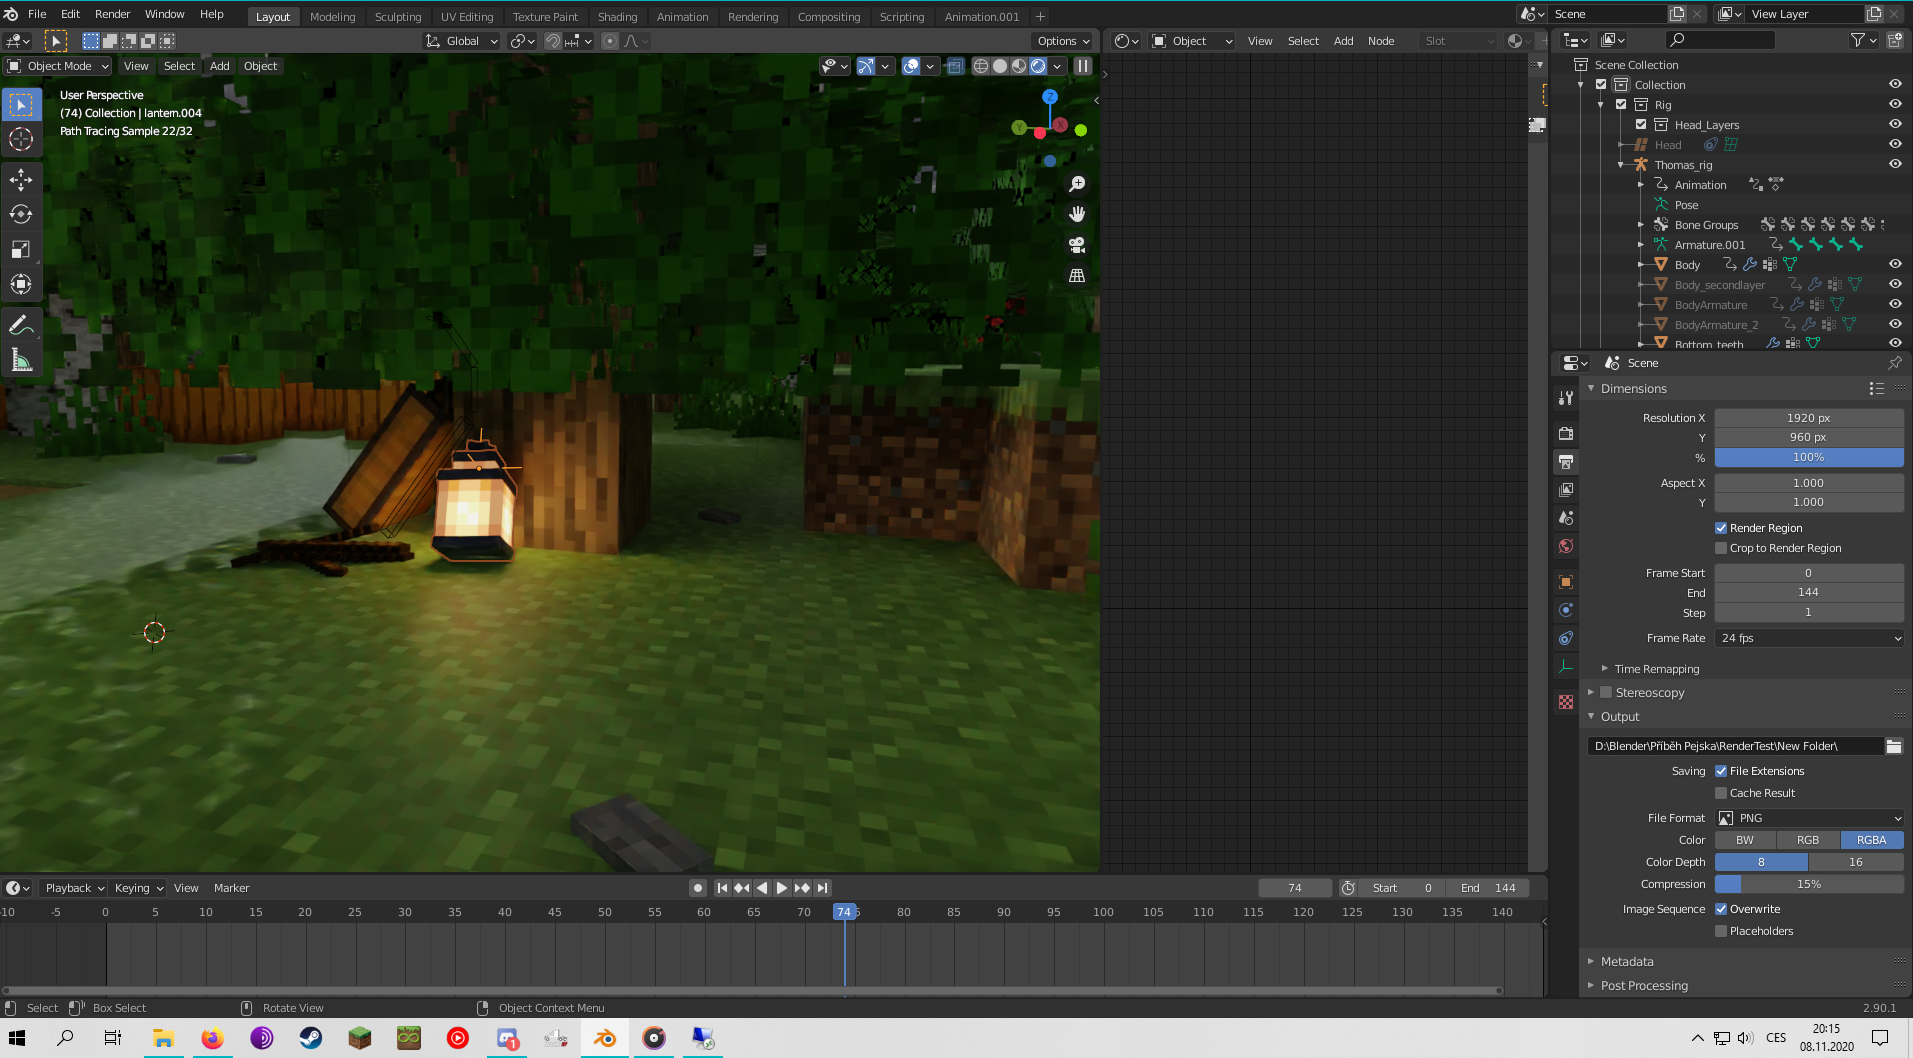This screenshot has height=1058, width=1913.
Task: Open the World Properties tab
Action: pyautogui.click(x=1565, y=546)
